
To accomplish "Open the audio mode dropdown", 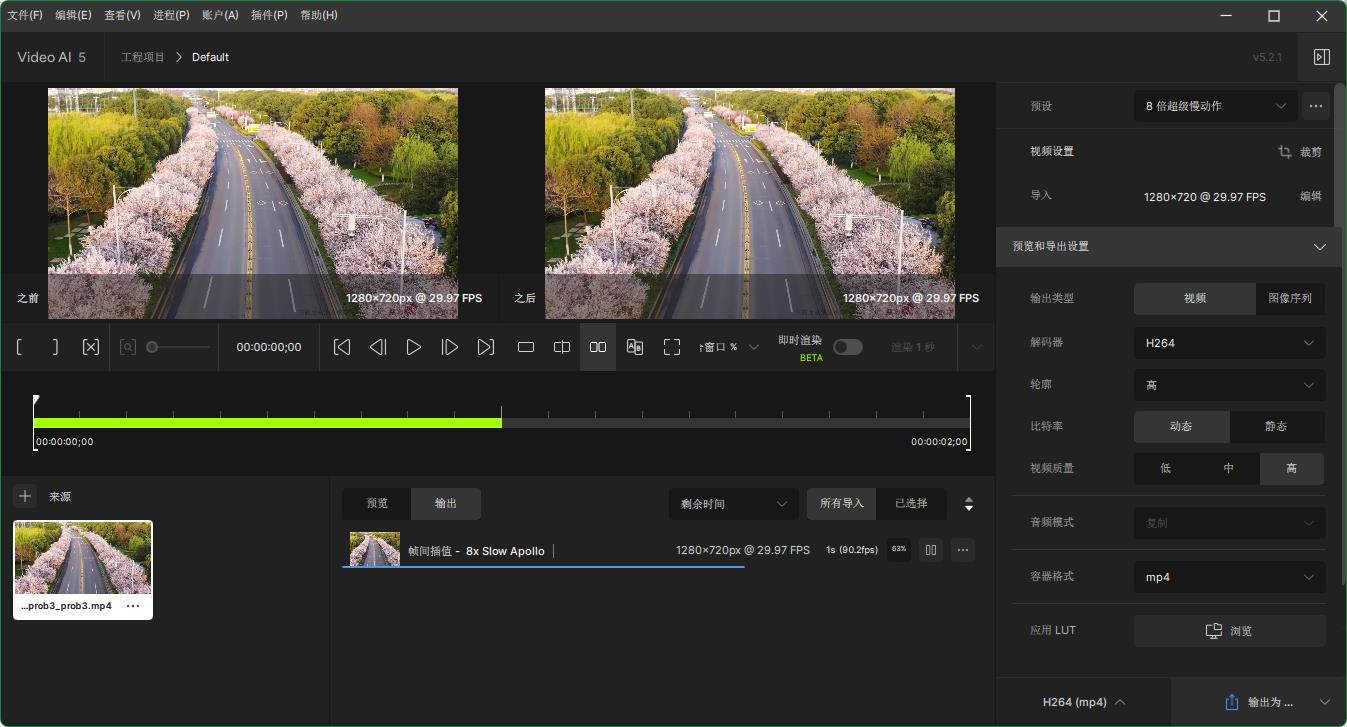I will (x=1230, y=522).
